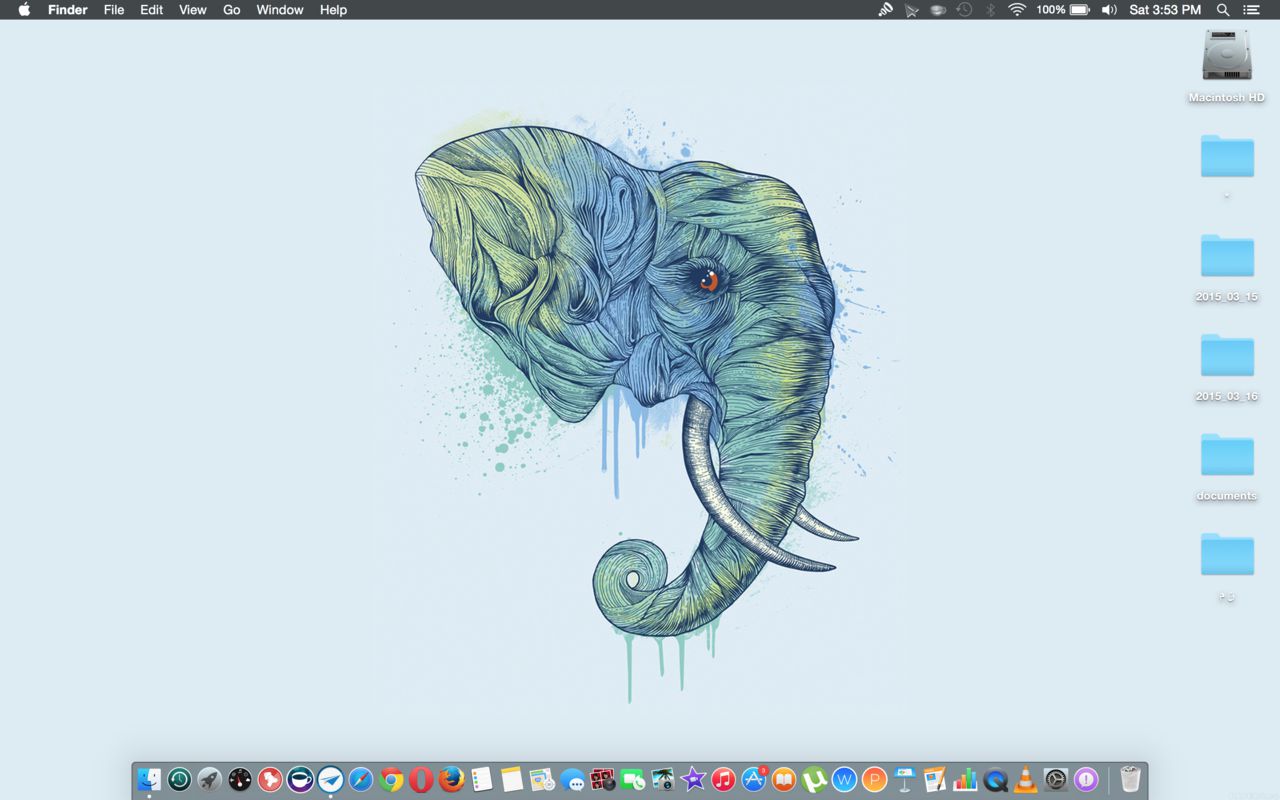Open the Trash in the dock
The image size is (1280, 800).
pyautogui.click(x=1130, y=779)
